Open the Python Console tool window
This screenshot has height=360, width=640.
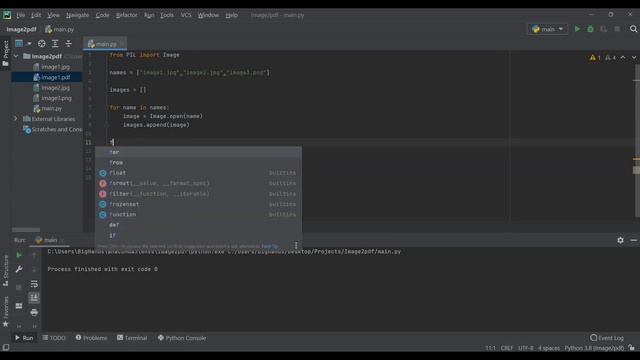coord(182,338)
